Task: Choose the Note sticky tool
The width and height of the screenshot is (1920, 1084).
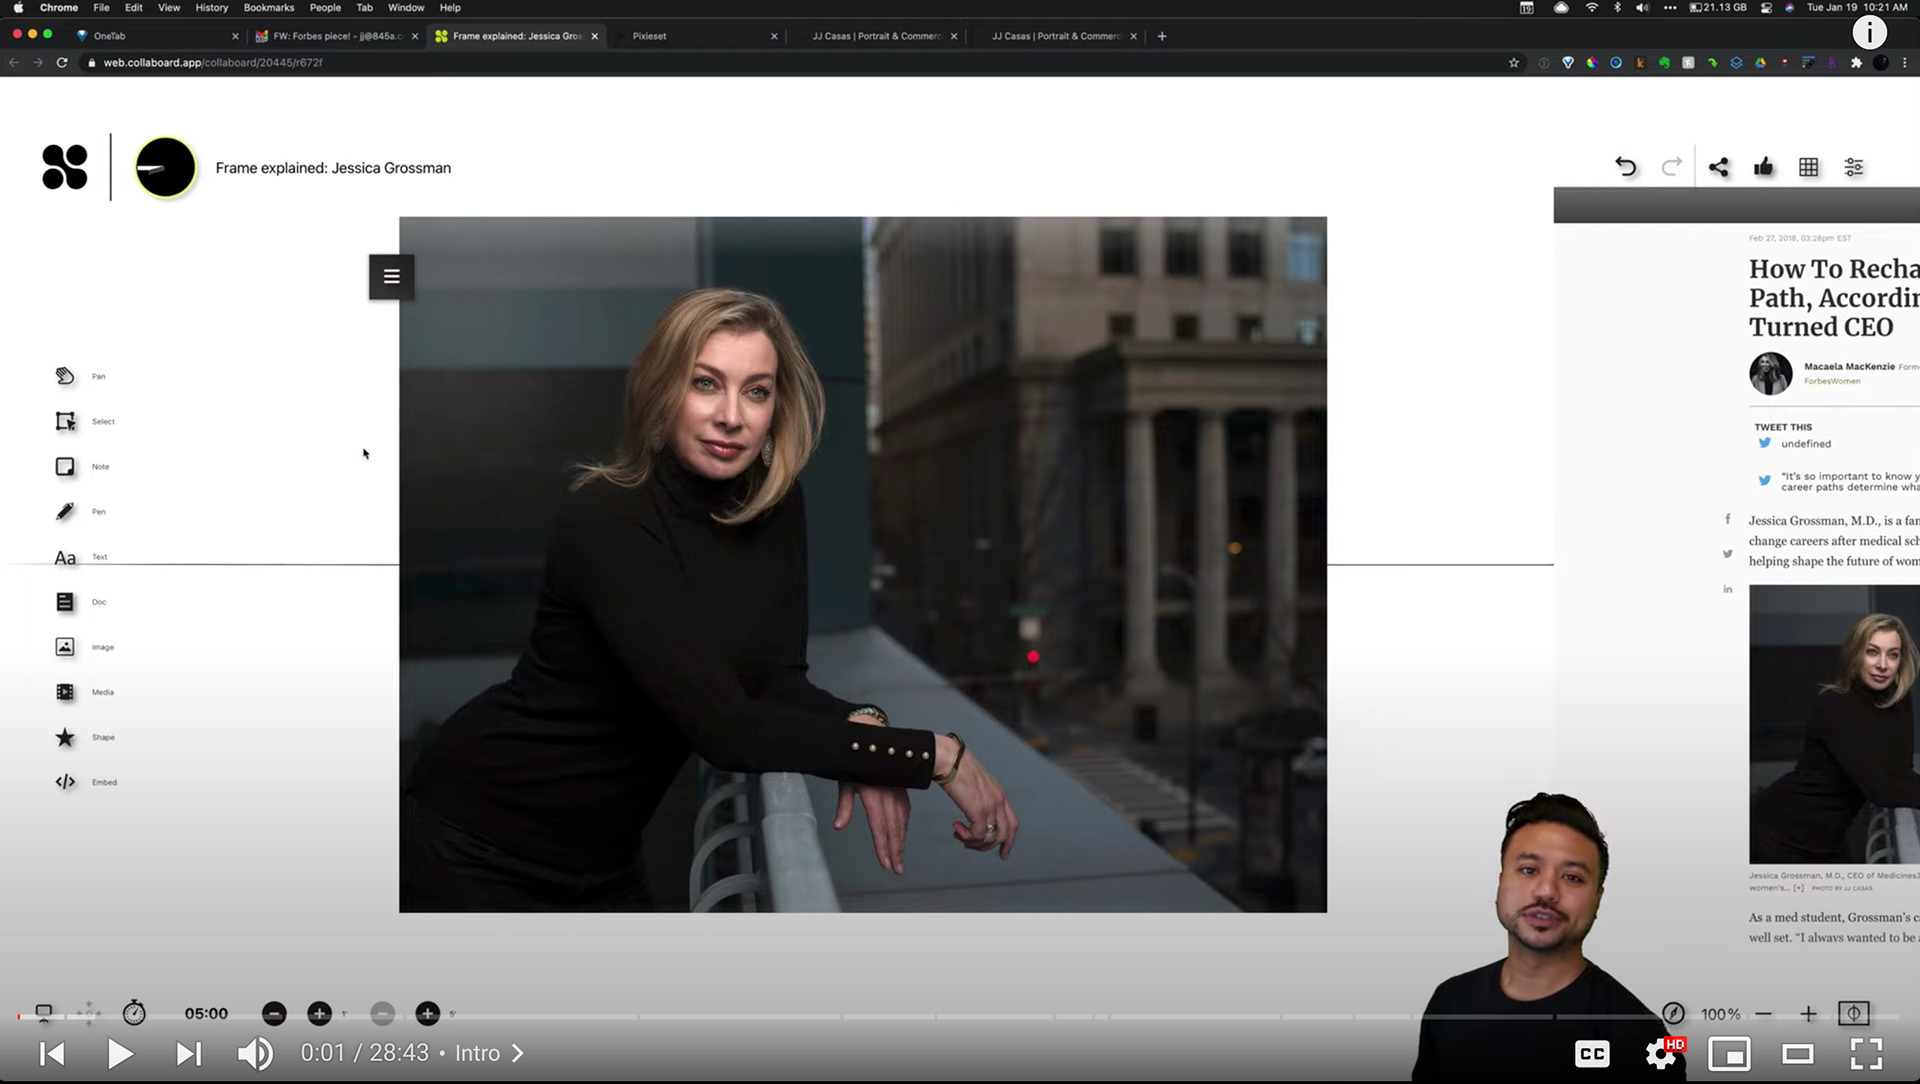Action: tap(65, 467)
